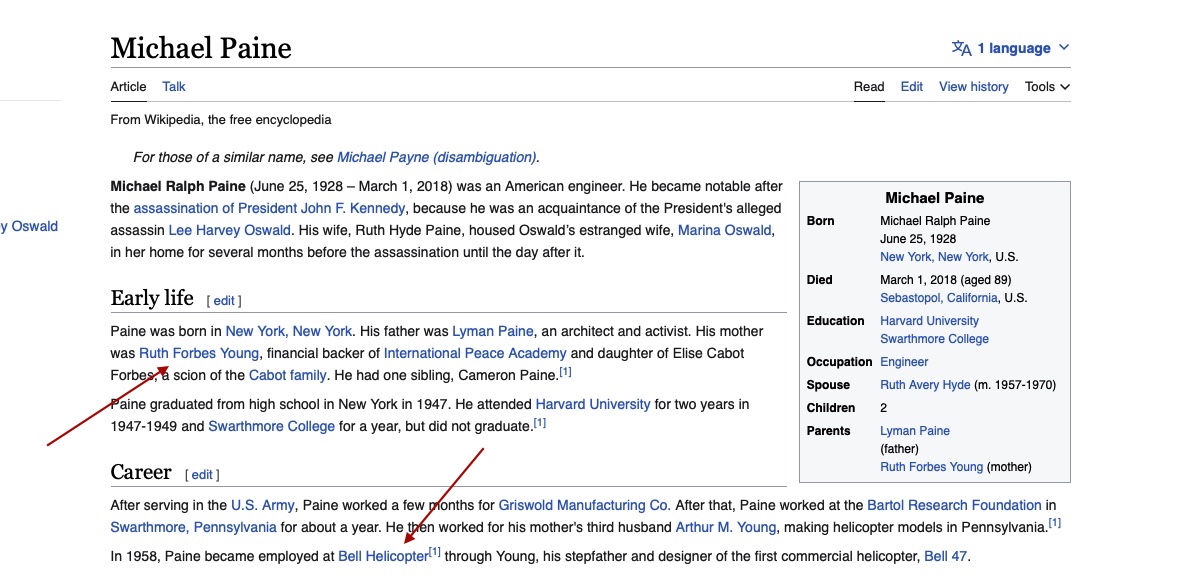
Task: Select the Read tab
Action: 869,87
